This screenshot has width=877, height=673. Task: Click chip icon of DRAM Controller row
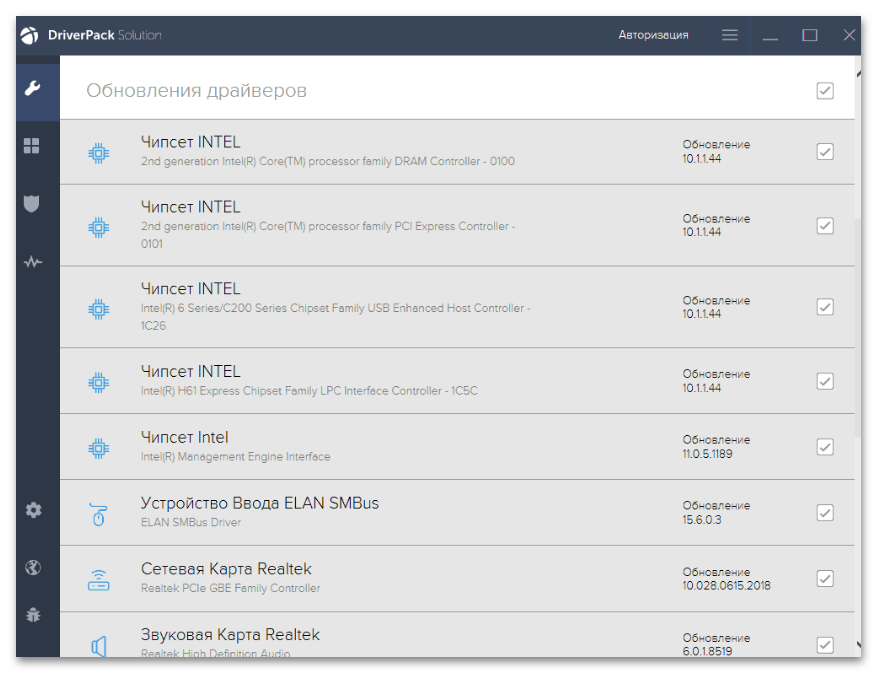click(x=98, y=153)
